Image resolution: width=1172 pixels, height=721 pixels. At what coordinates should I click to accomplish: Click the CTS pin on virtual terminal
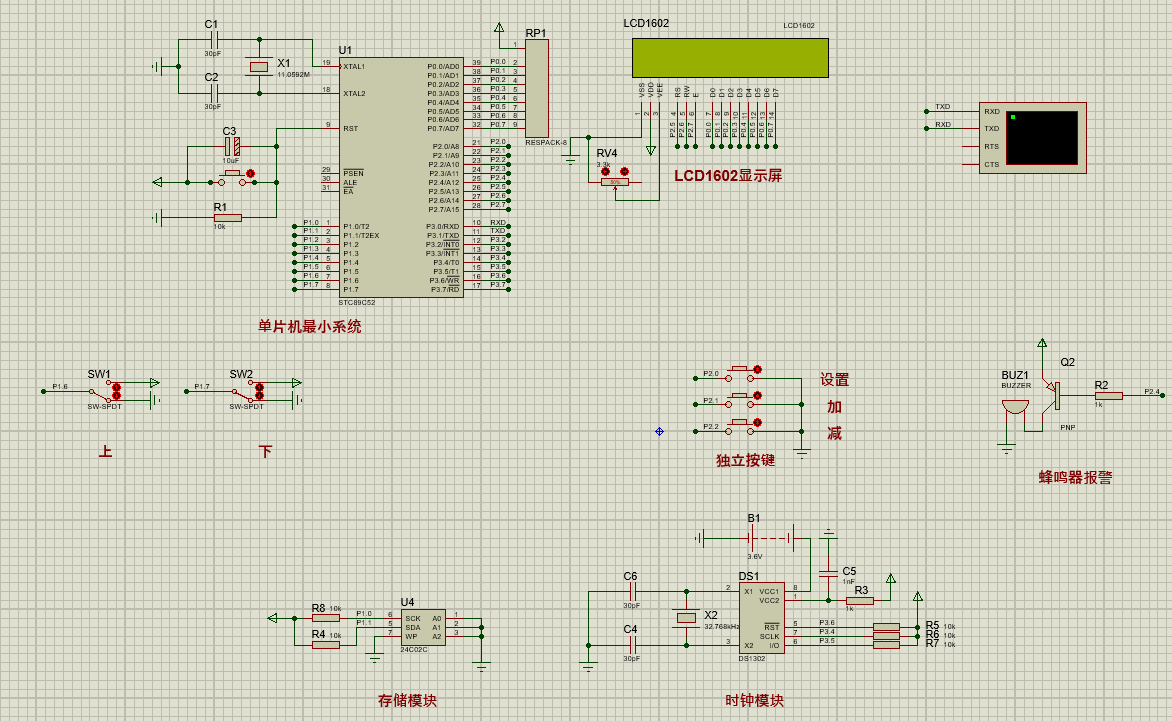click(x=992, y=164)
